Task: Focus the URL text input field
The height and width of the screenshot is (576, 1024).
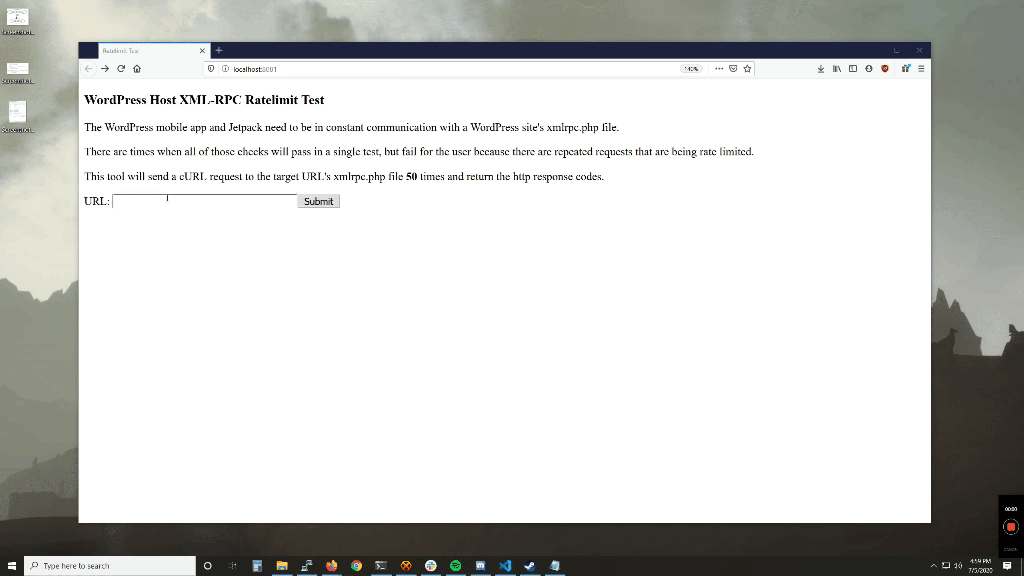Action: 204,201
